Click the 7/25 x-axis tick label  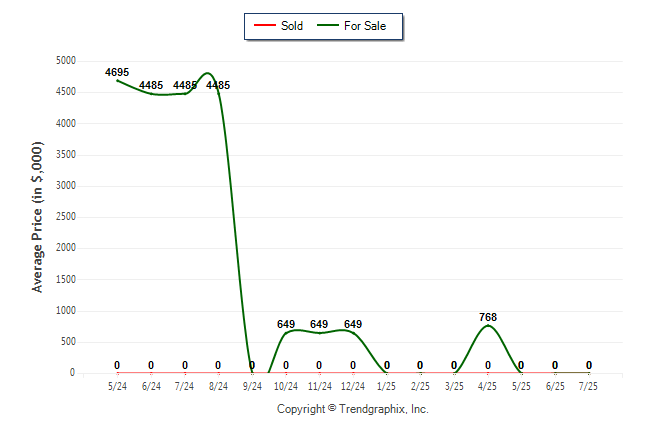(588, 386)
